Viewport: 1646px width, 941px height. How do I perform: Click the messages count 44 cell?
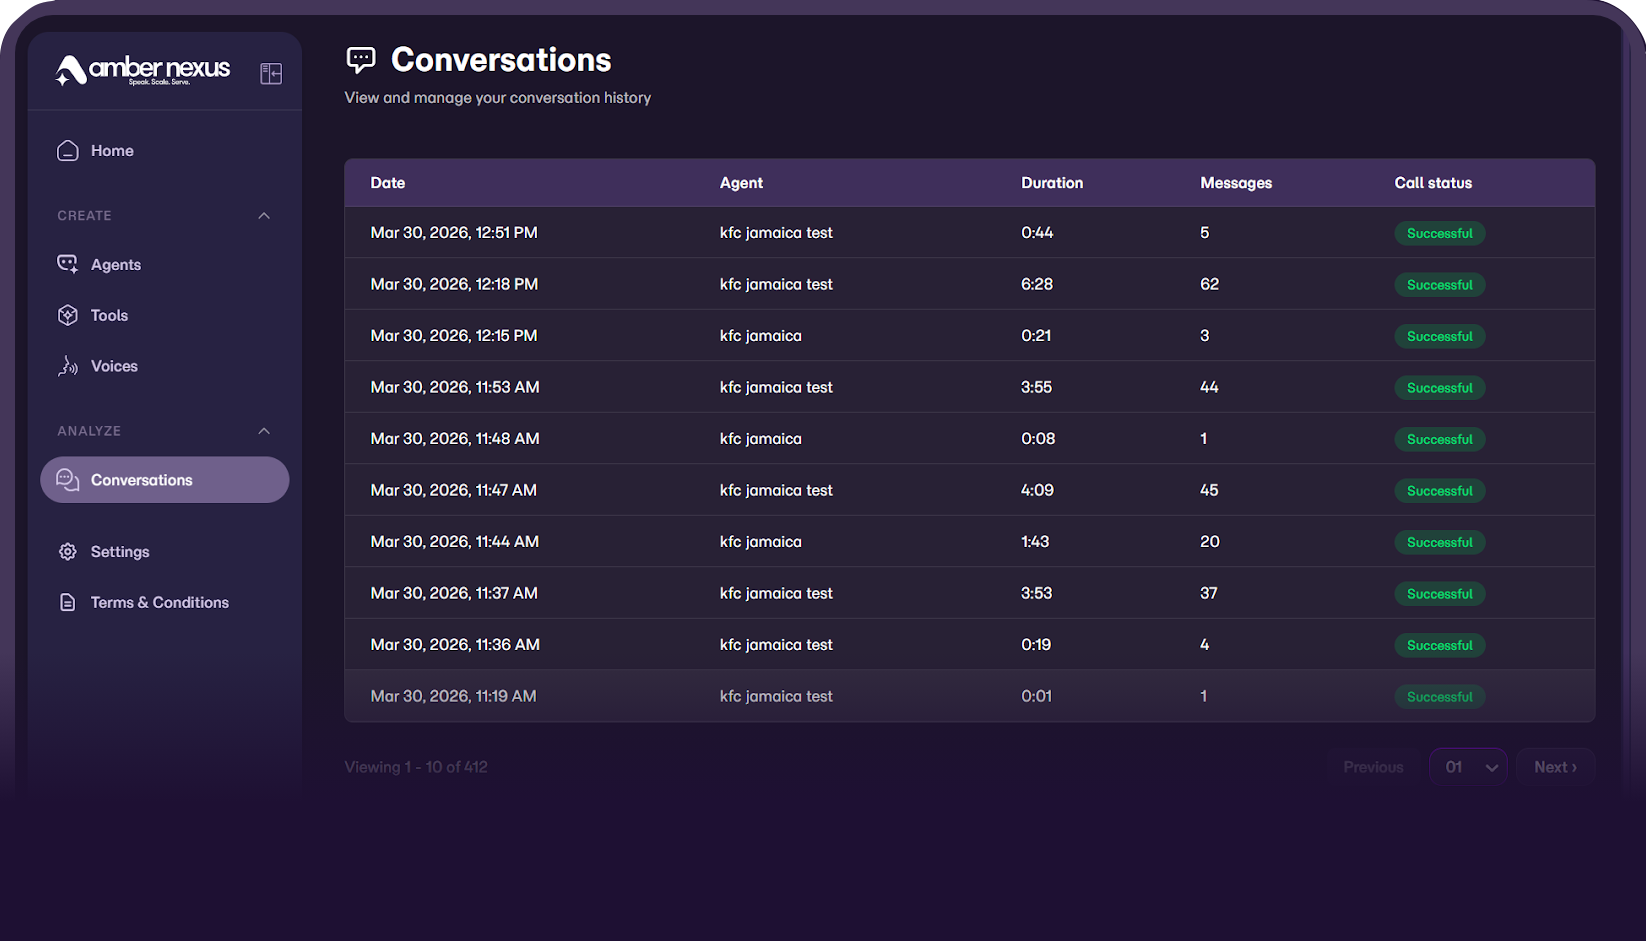pos(1209,387)
